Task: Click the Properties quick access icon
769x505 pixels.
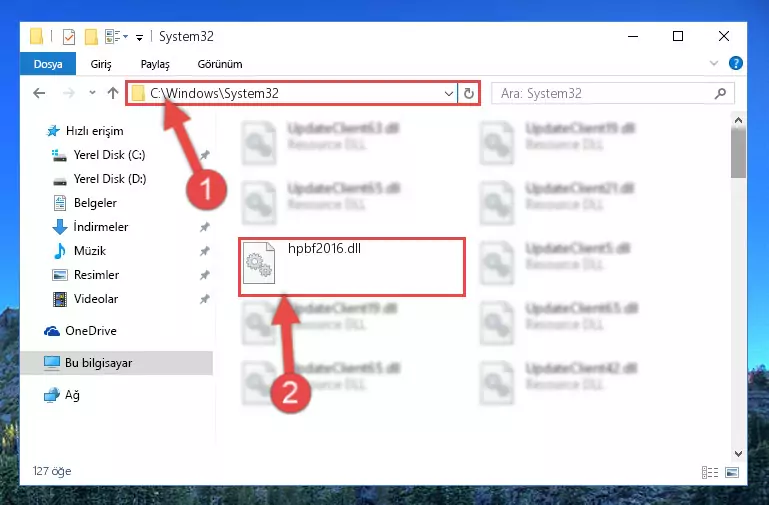Action: 69,37
